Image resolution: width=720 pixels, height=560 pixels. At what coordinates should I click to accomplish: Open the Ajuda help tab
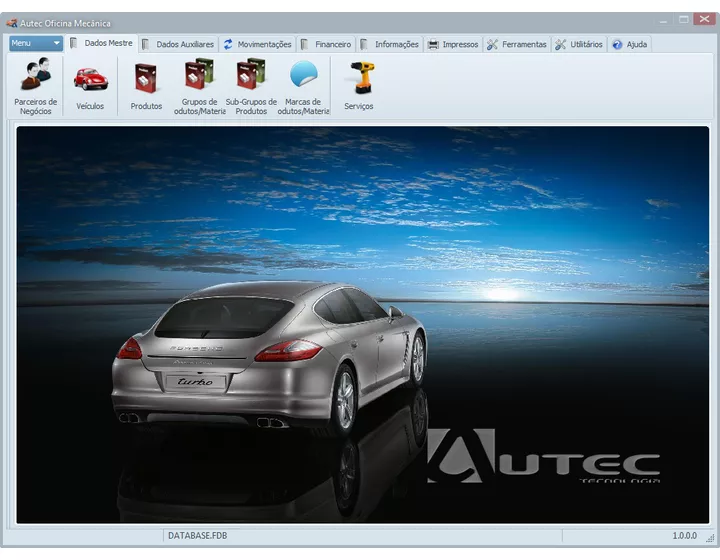pos(630,45)
